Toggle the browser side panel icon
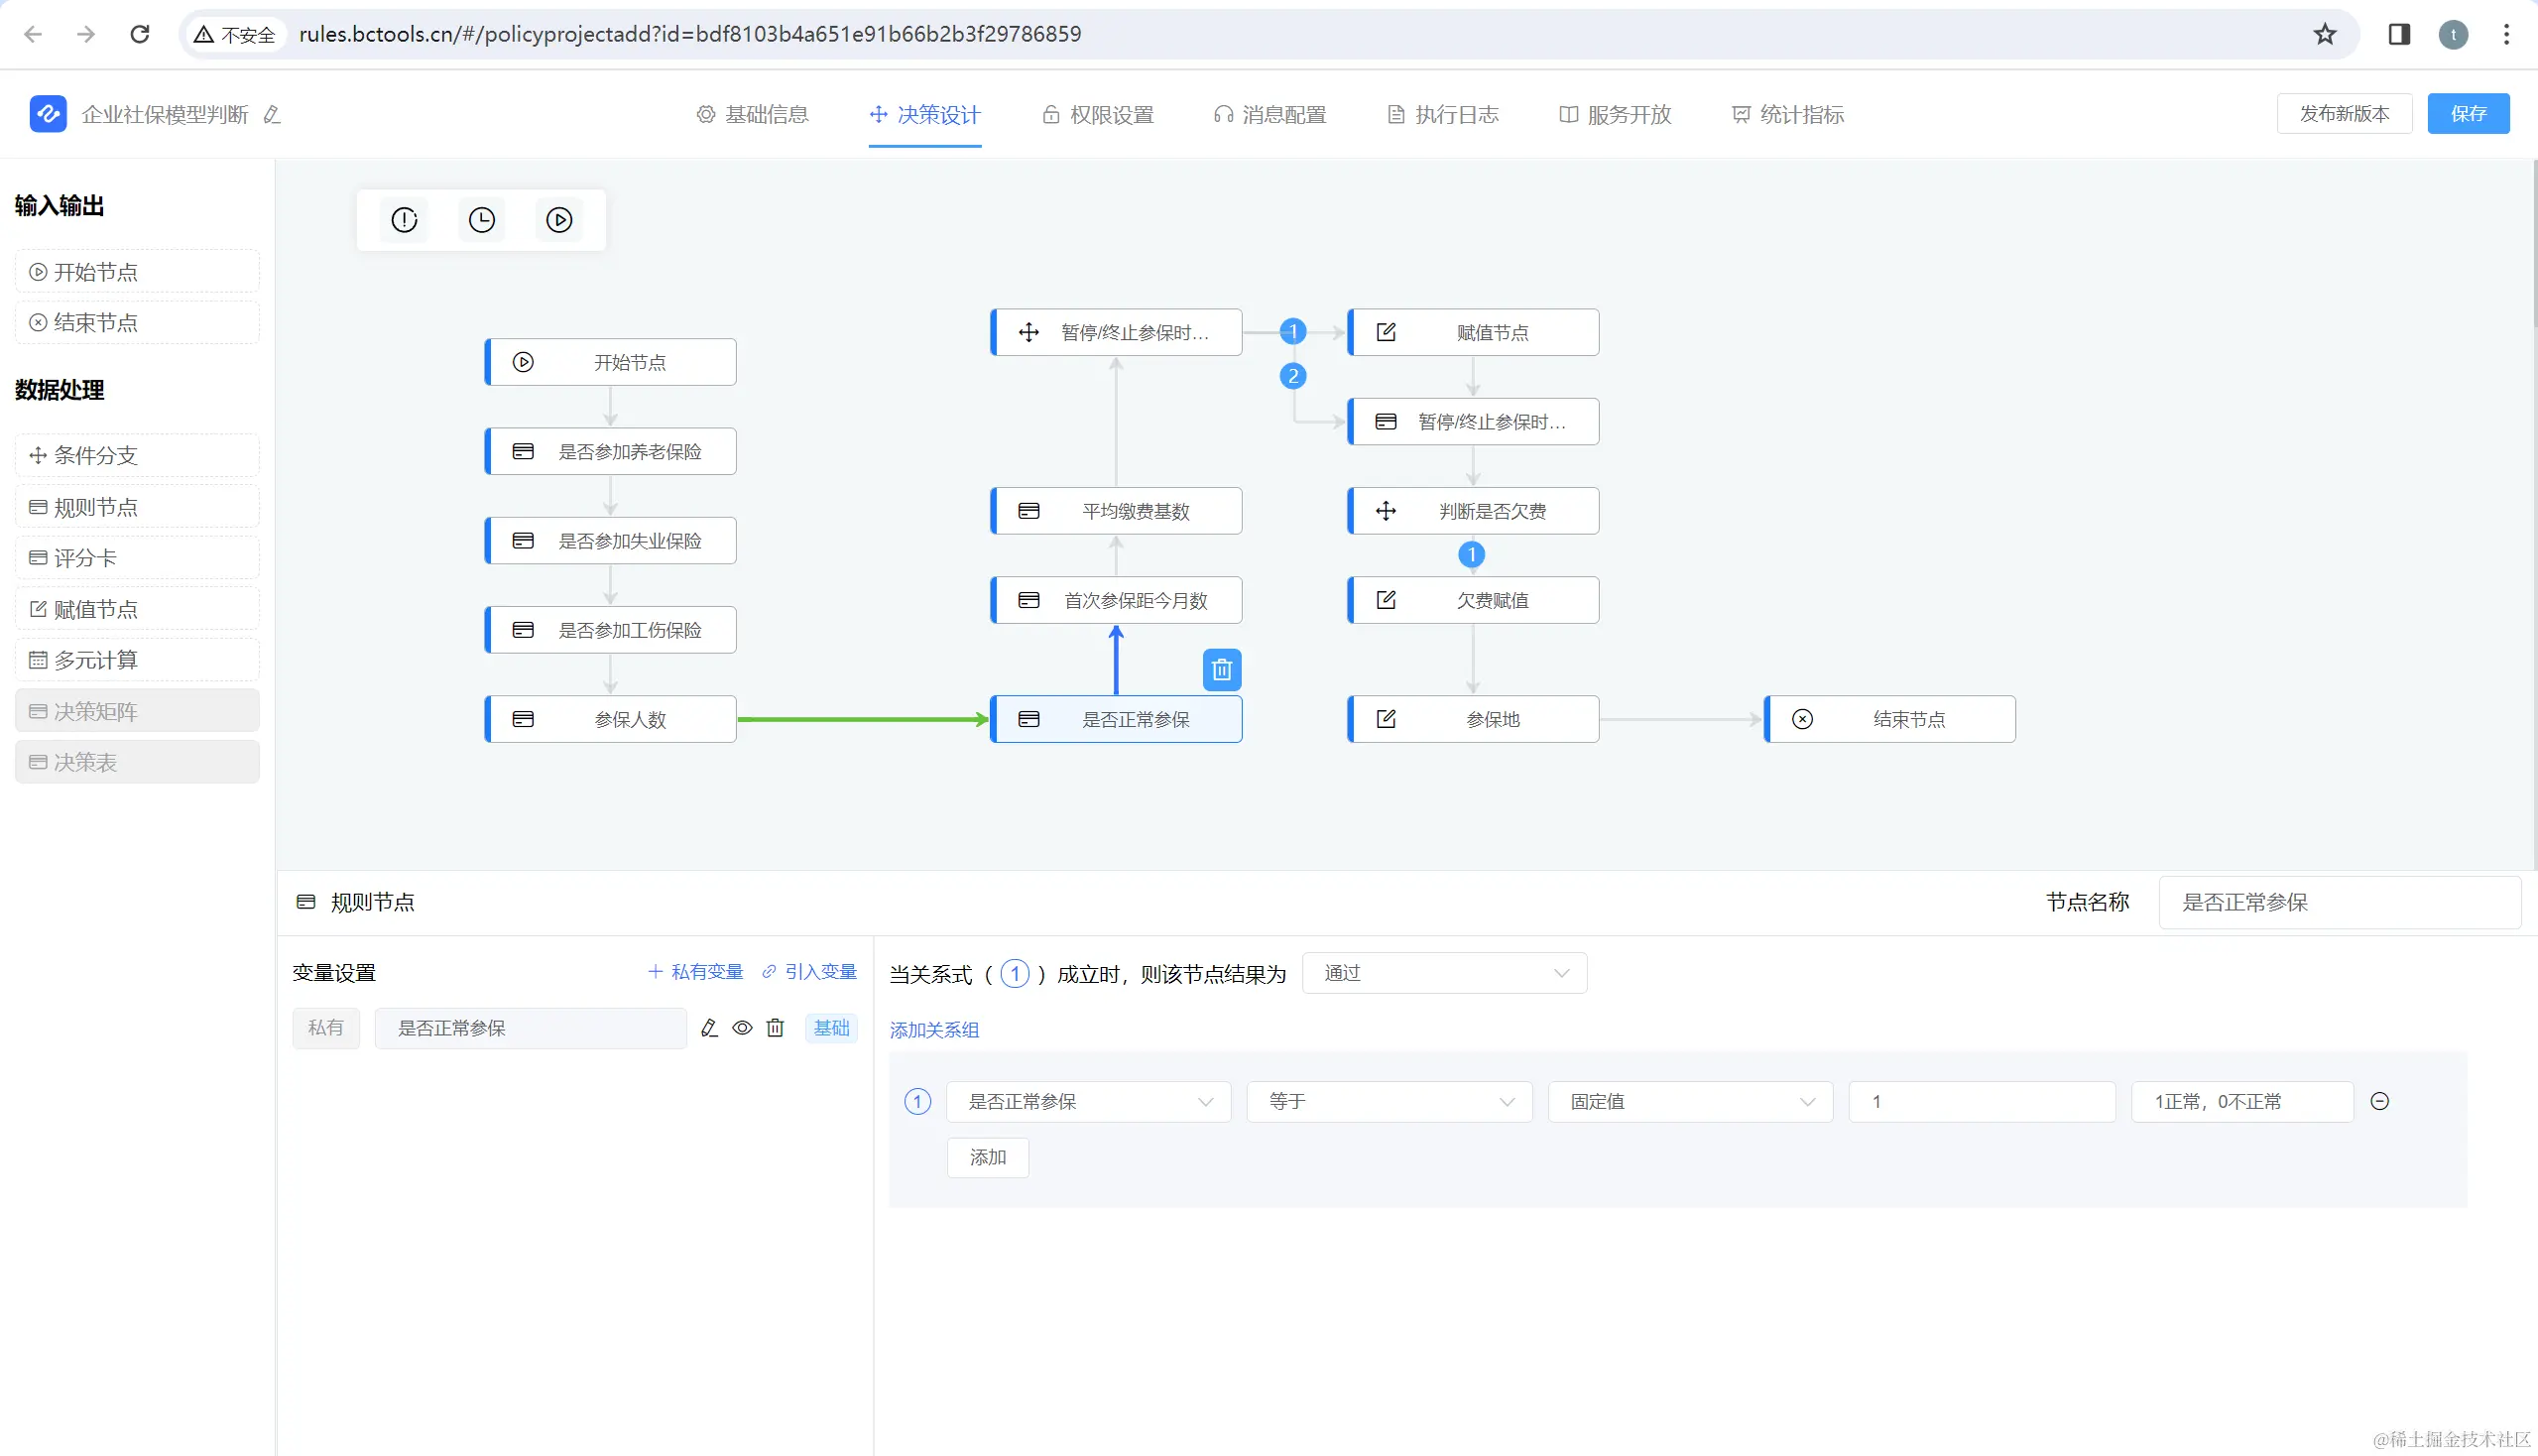This screenshot has width=2538, height=1456. point(2398,34)
